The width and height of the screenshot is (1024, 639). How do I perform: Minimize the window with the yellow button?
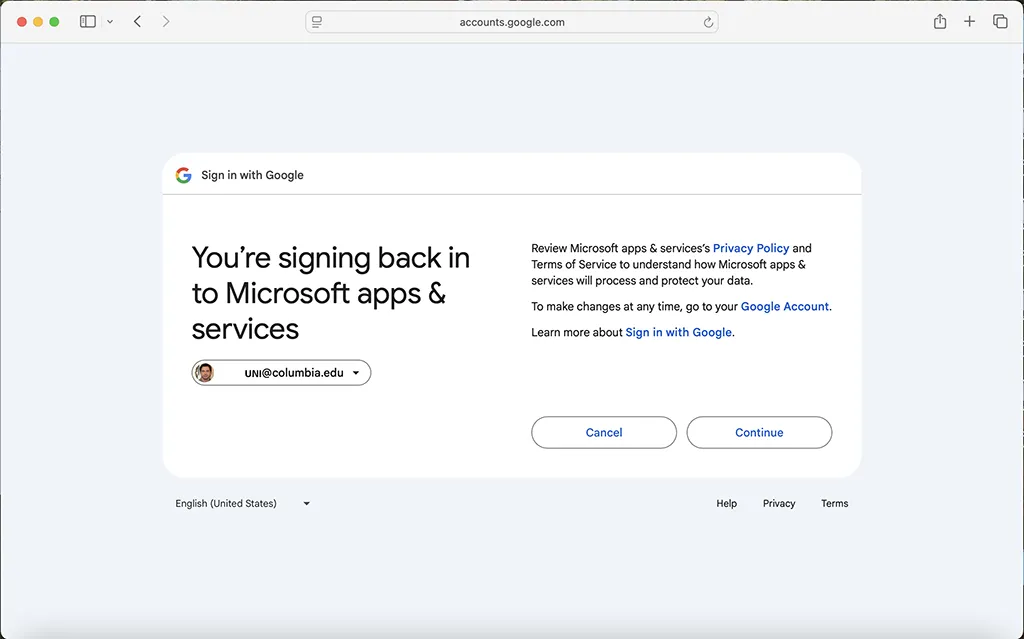pos(38,22)
